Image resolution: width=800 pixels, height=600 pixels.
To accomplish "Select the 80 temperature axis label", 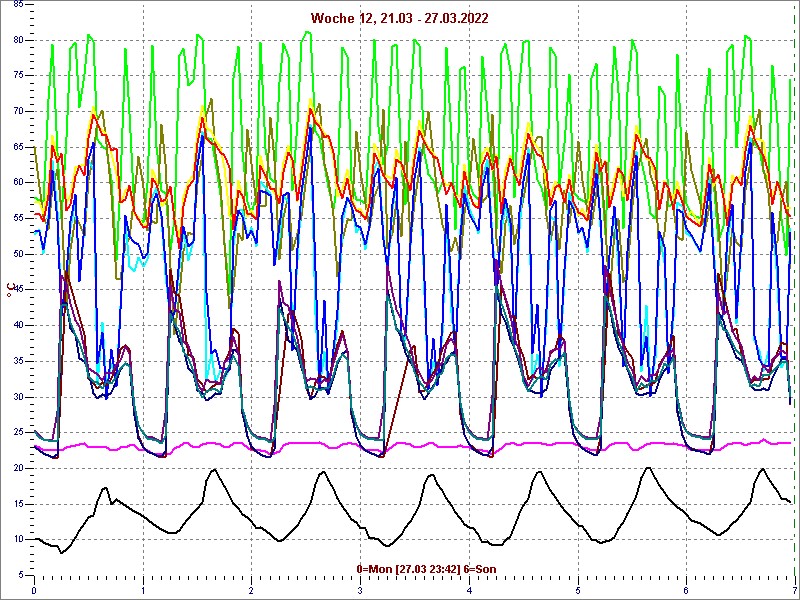I will coord(17,40).
